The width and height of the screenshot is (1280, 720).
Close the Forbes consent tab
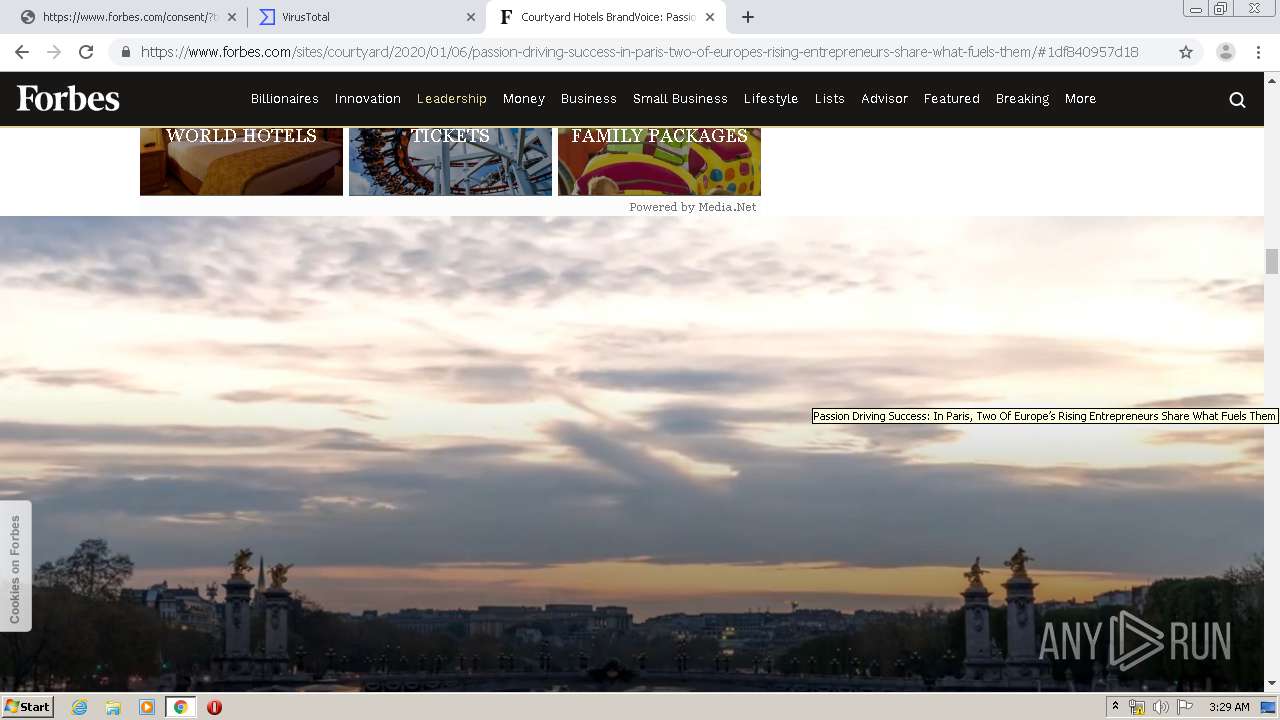click(231, 17)
